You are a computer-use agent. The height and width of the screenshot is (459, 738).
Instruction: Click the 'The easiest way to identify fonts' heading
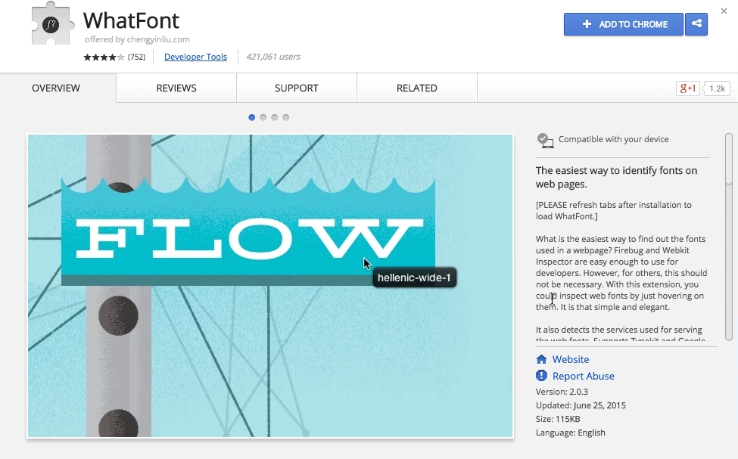click(617, 177)
